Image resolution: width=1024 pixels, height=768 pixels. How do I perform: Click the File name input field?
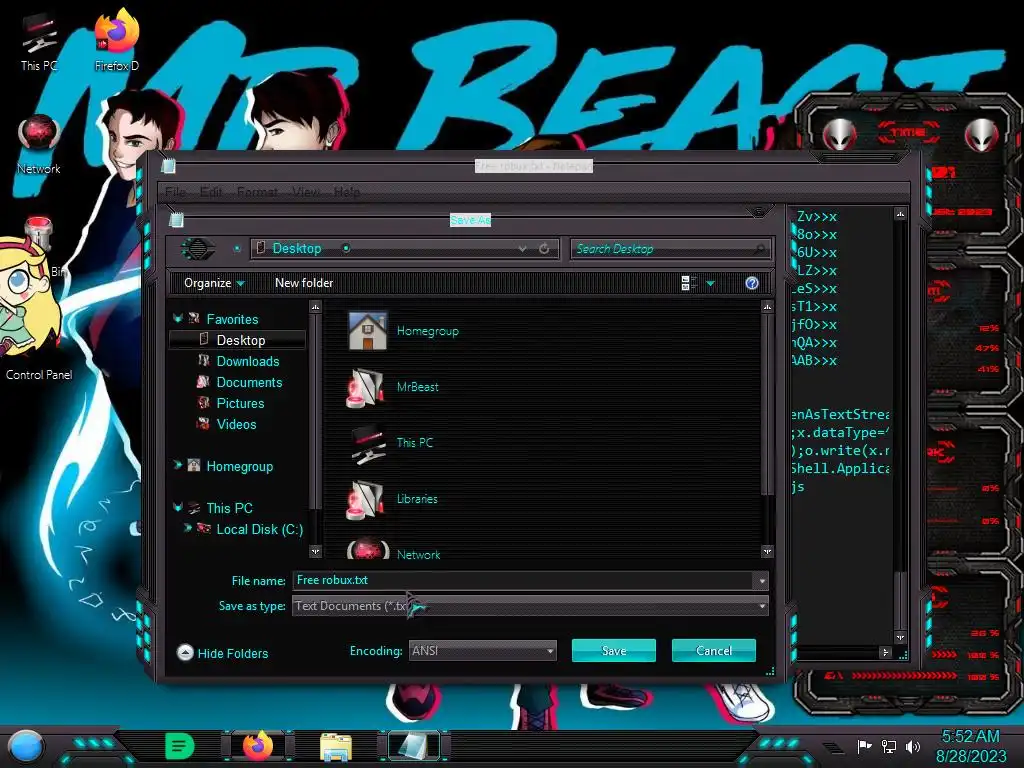point(524,581)
